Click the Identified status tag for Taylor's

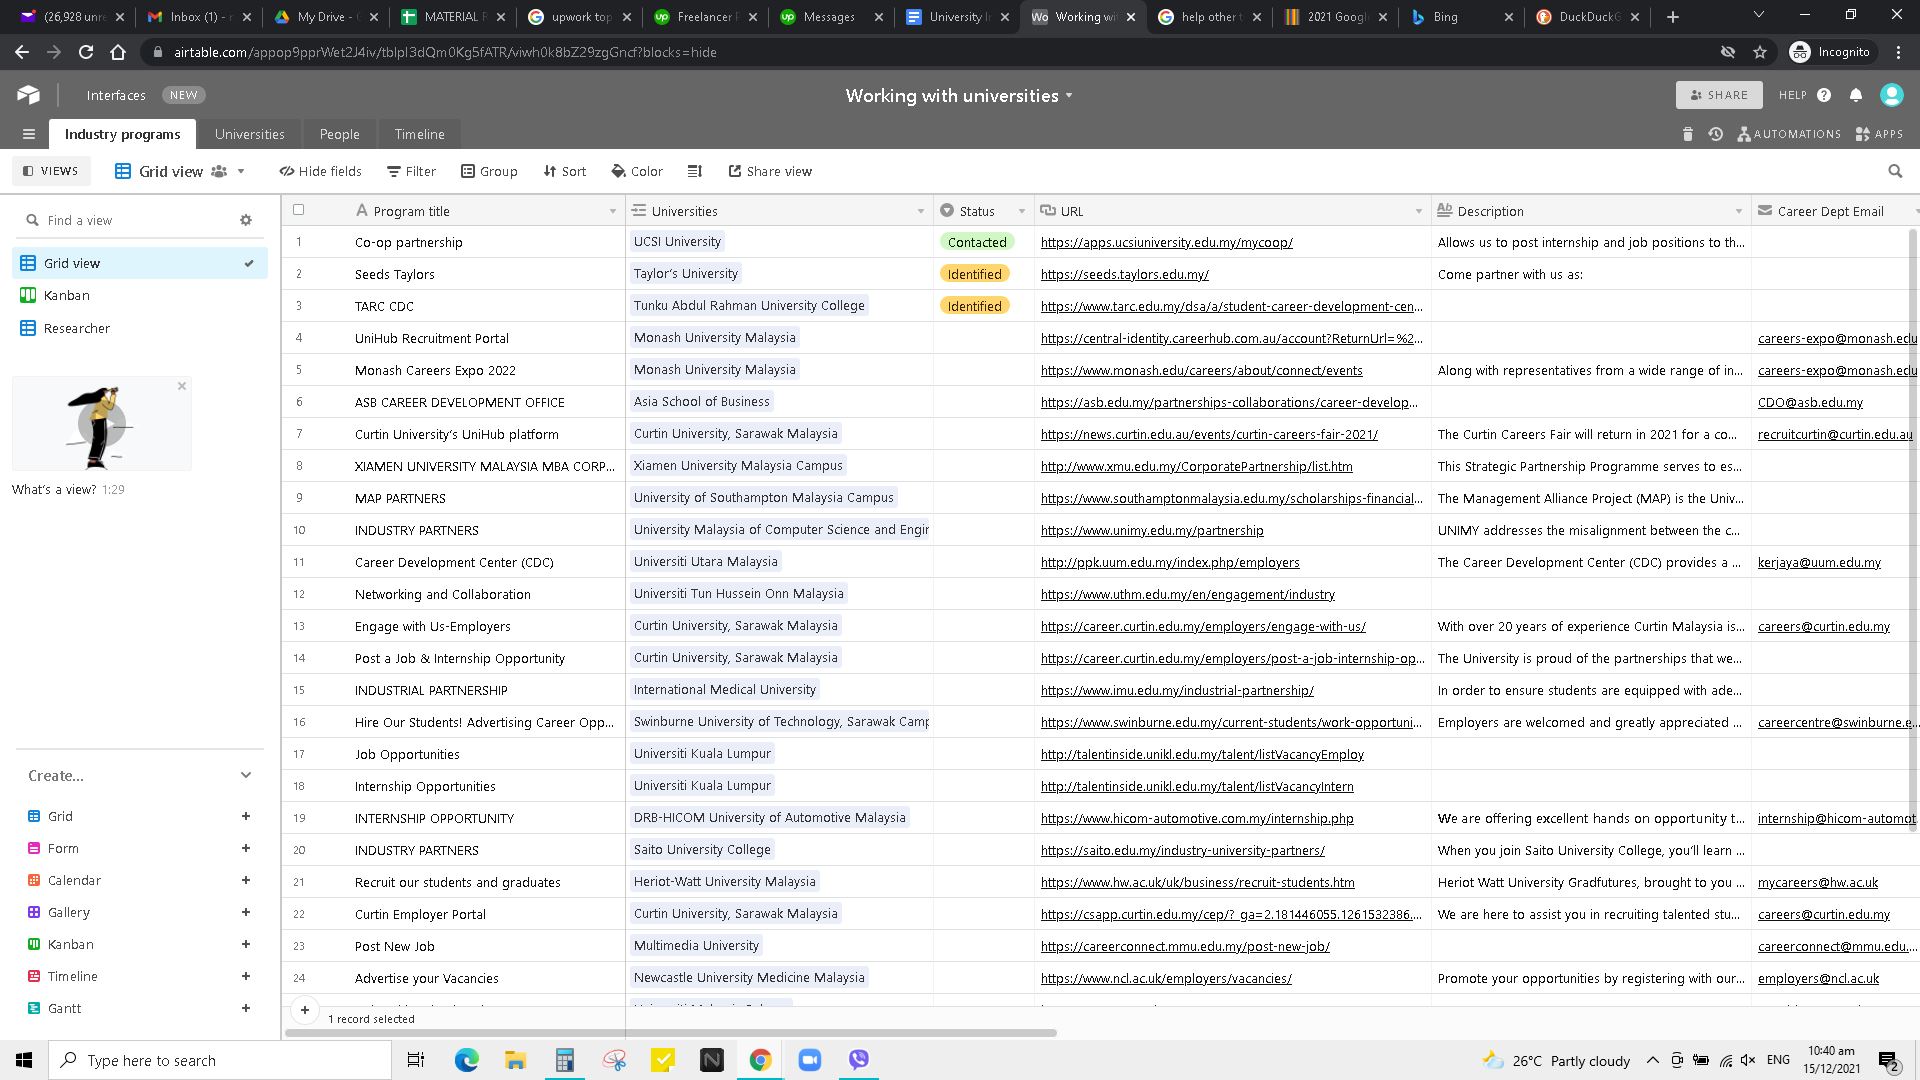coord(974,274)
